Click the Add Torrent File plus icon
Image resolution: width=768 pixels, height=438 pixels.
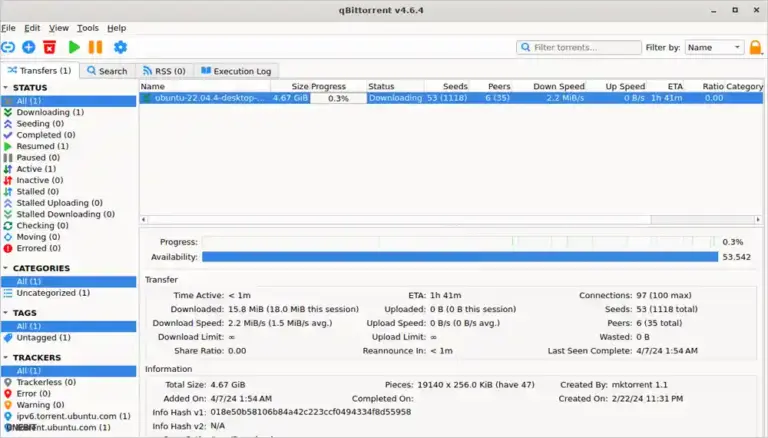(29, 48)
